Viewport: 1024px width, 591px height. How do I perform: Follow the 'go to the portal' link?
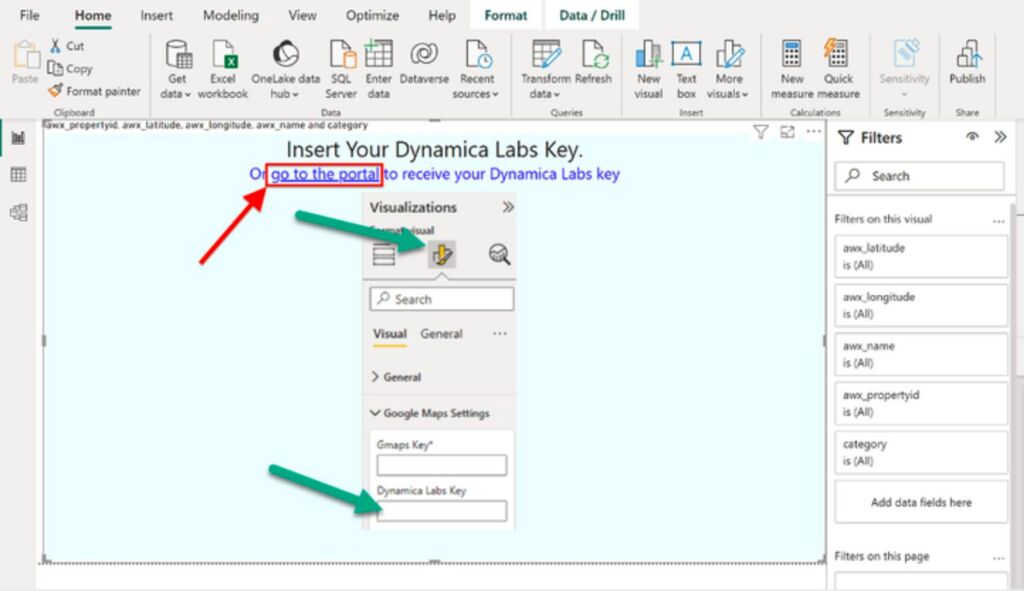325,174
